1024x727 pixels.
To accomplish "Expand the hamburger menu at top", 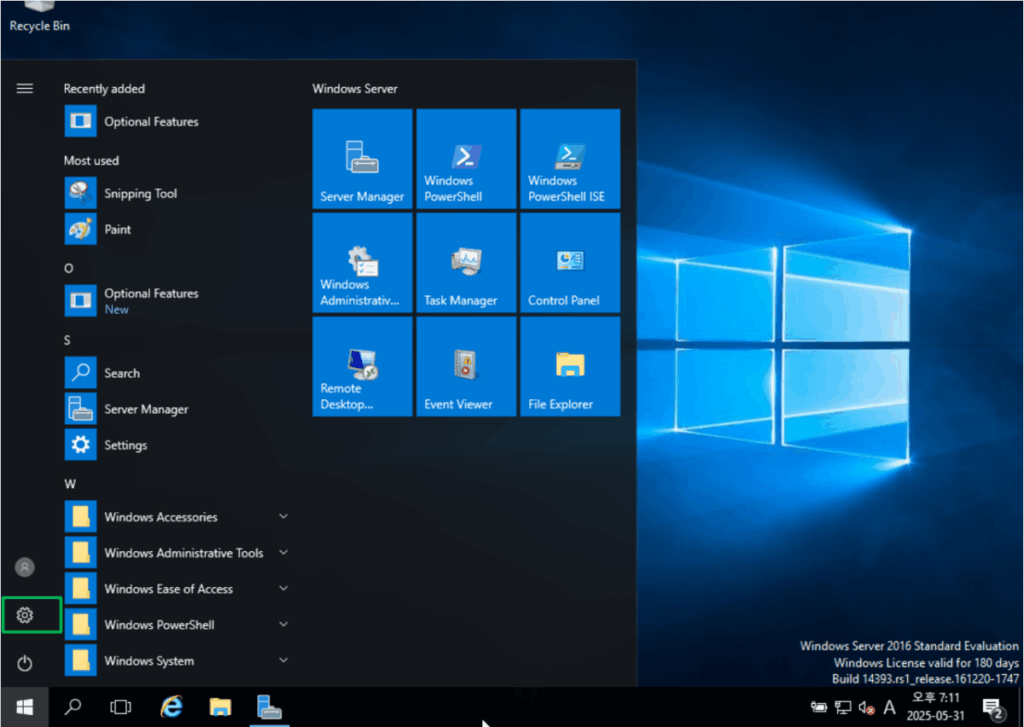I will coord(25,88).
